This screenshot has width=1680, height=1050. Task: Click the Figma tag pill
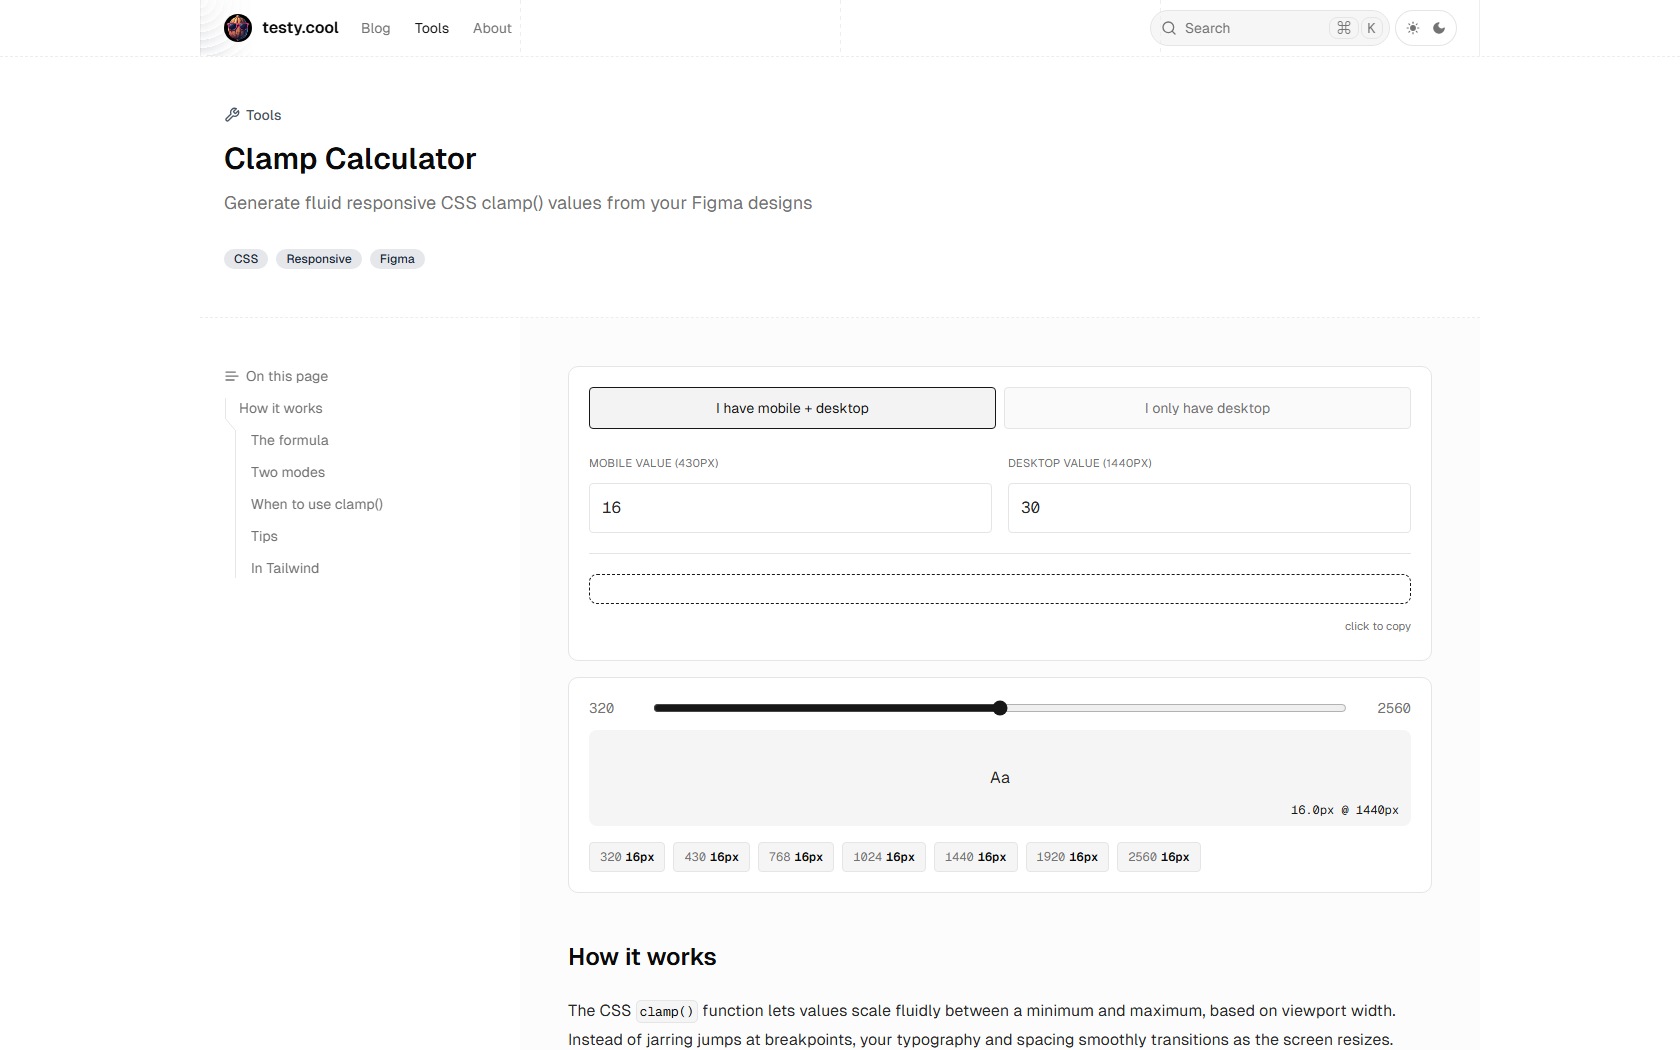click(x=397, y=259)
